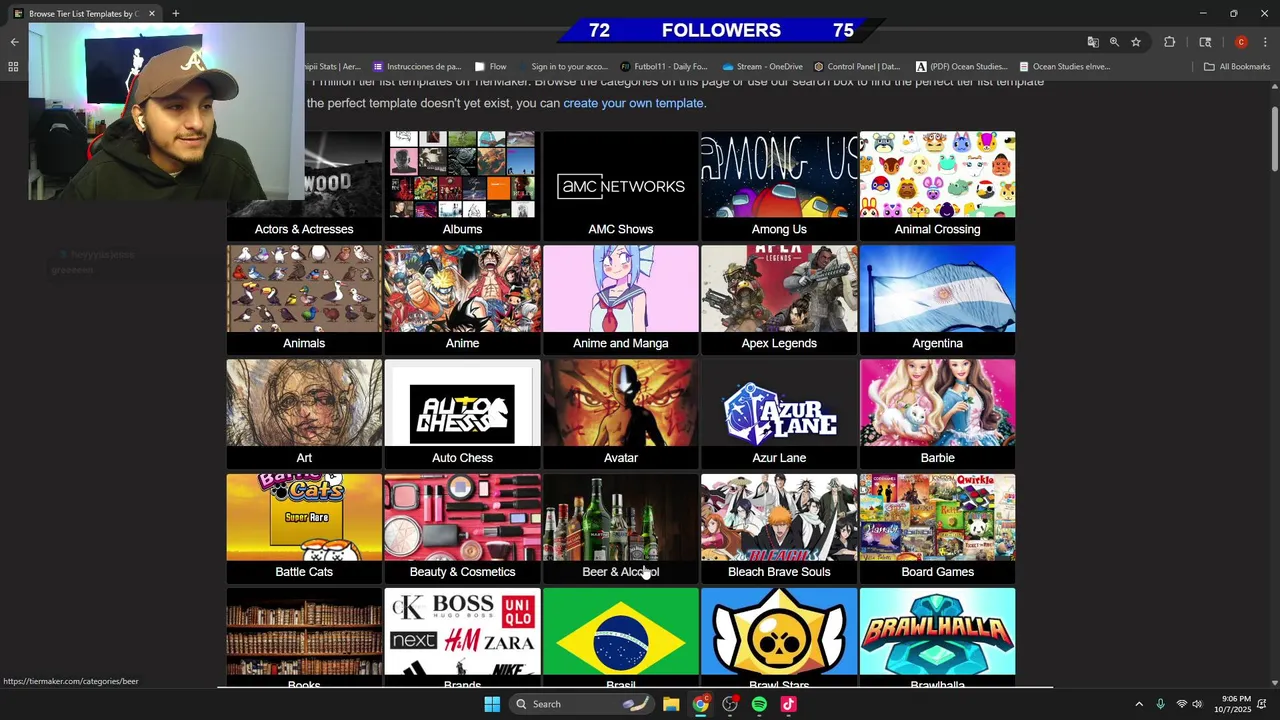Open the Sign in to your acco... bookmark
This screenshot has width=1280, height=720.
pyautogui.click(x=563, y=67)
